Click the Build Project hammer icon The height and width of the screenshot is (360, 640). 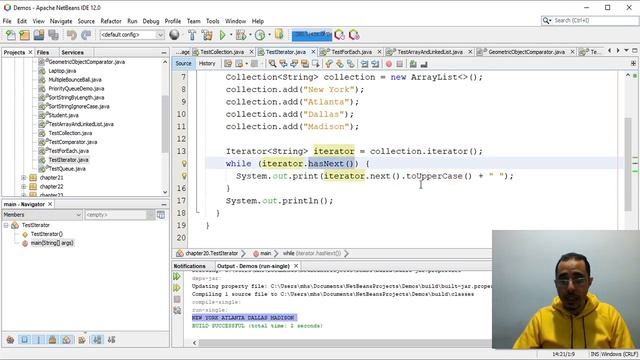192,35
